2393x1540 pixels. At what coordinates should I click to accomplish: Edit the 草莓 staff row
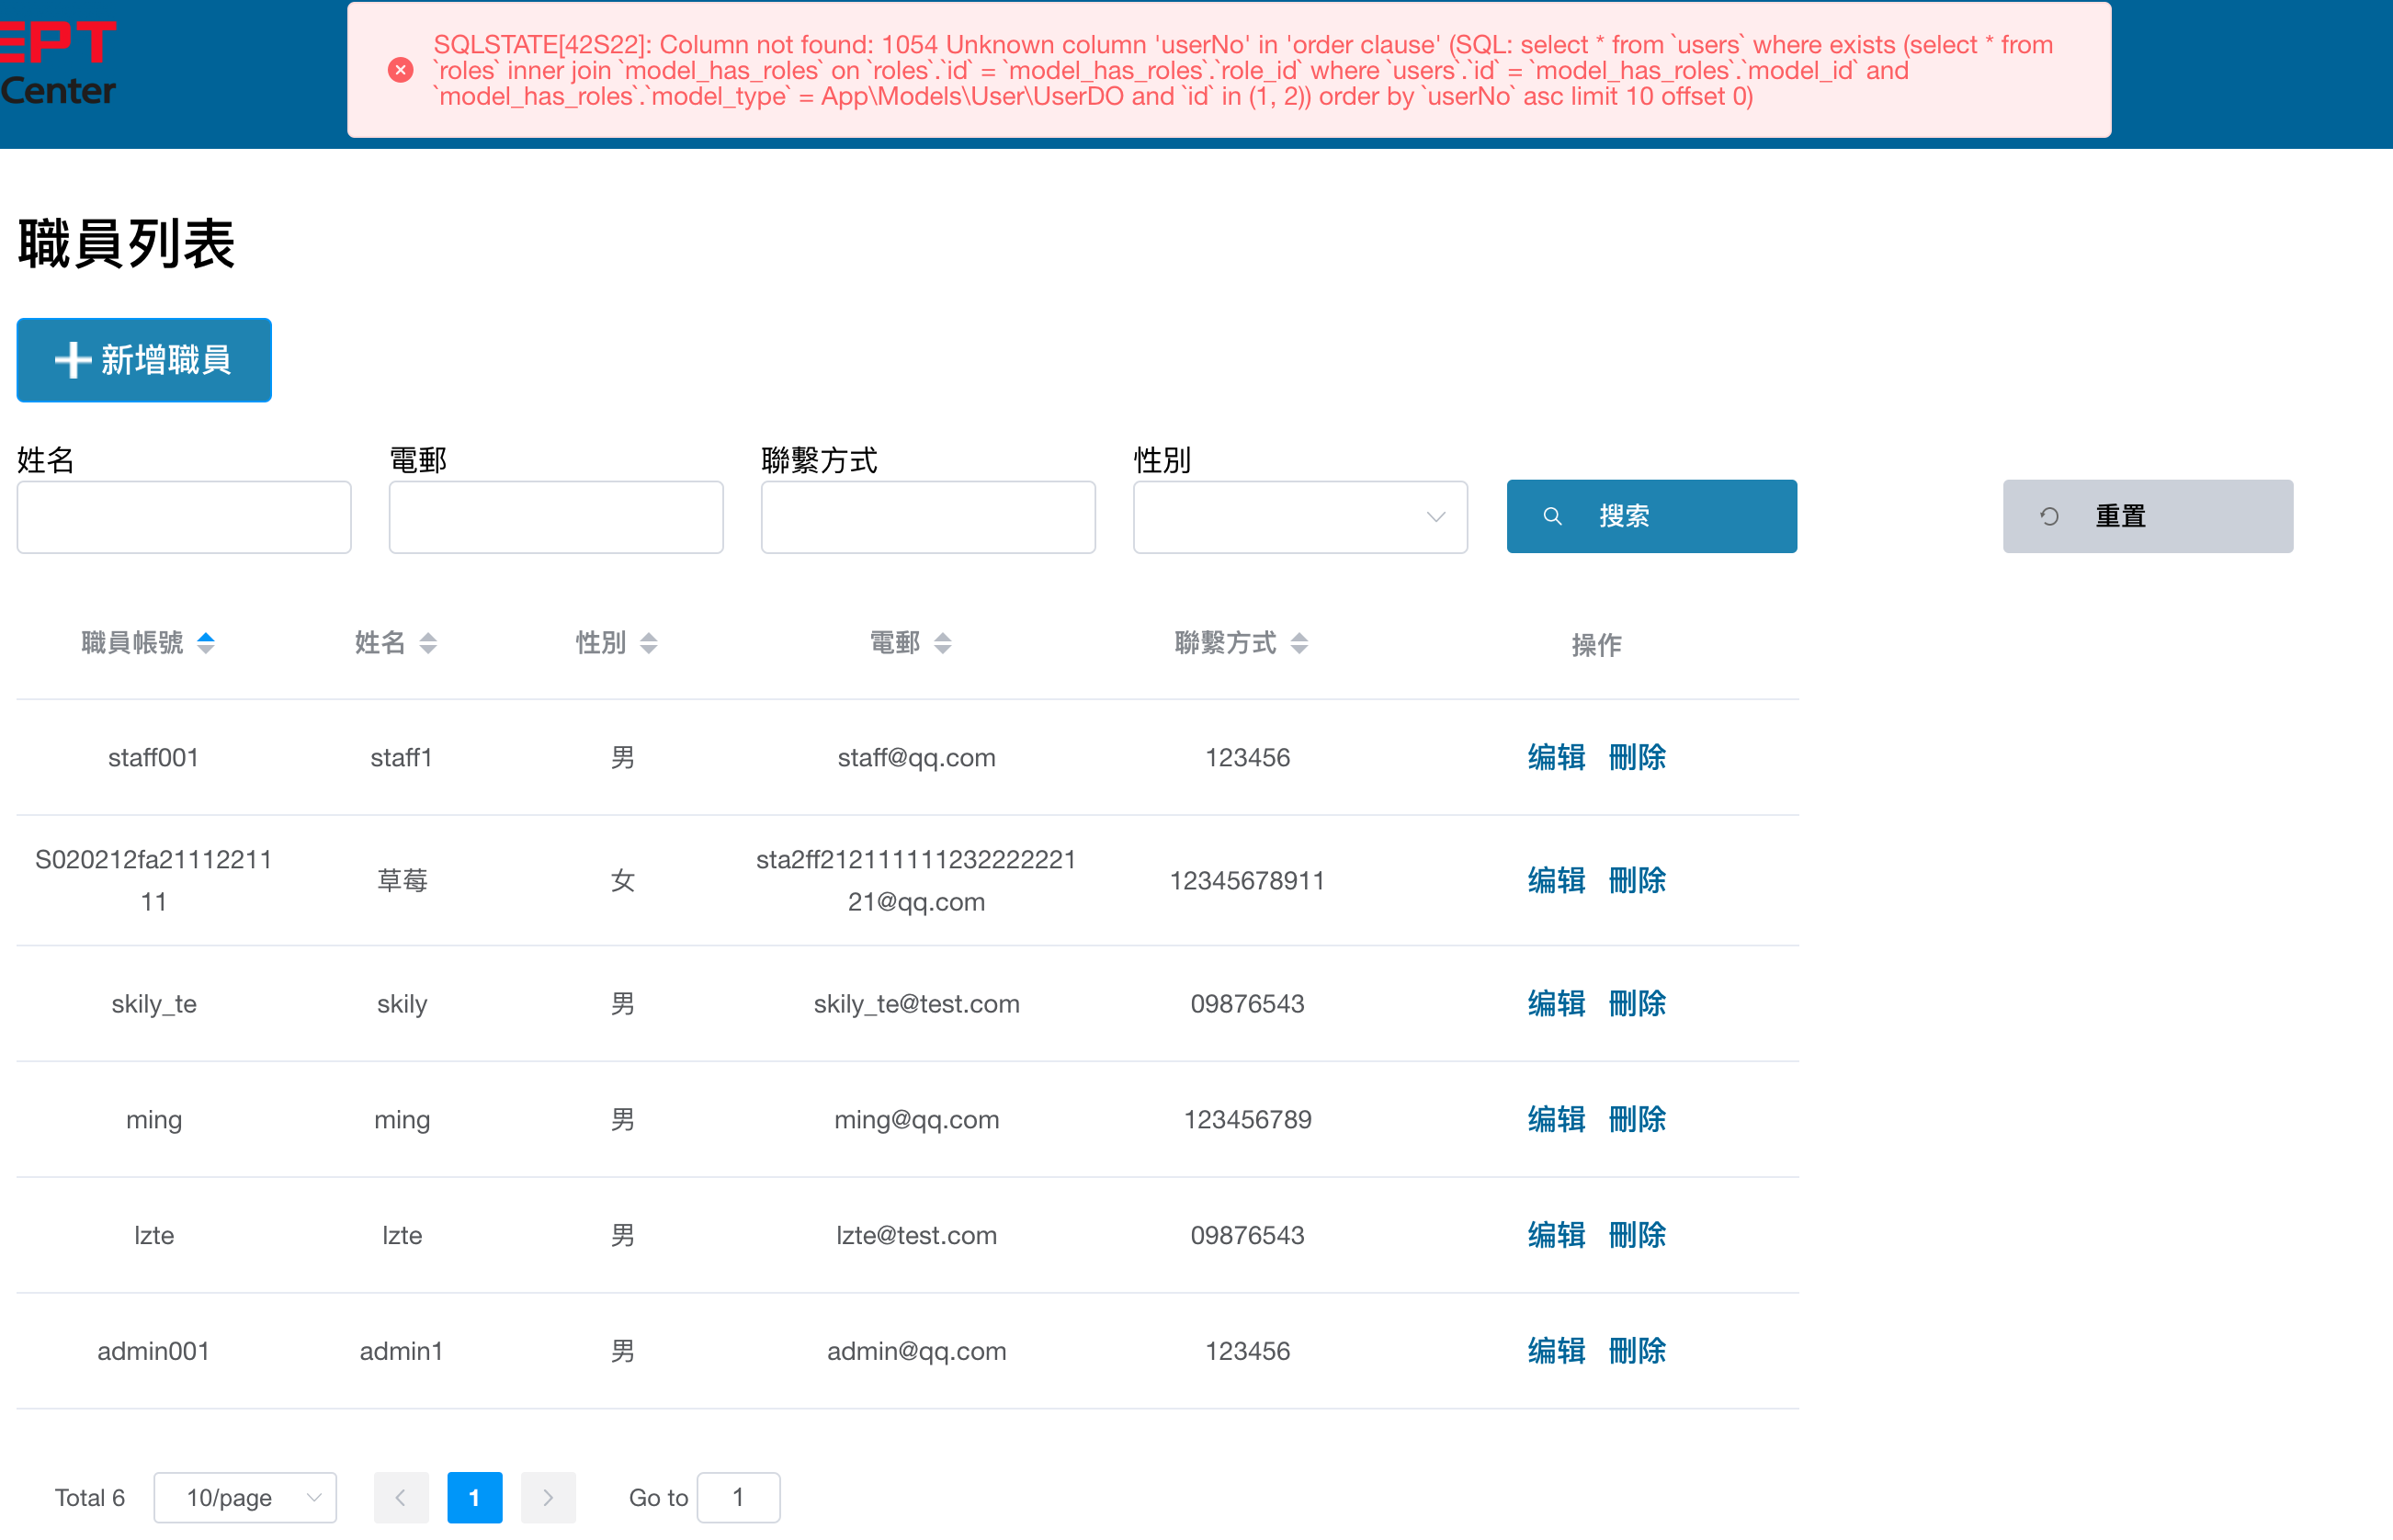1556,880
